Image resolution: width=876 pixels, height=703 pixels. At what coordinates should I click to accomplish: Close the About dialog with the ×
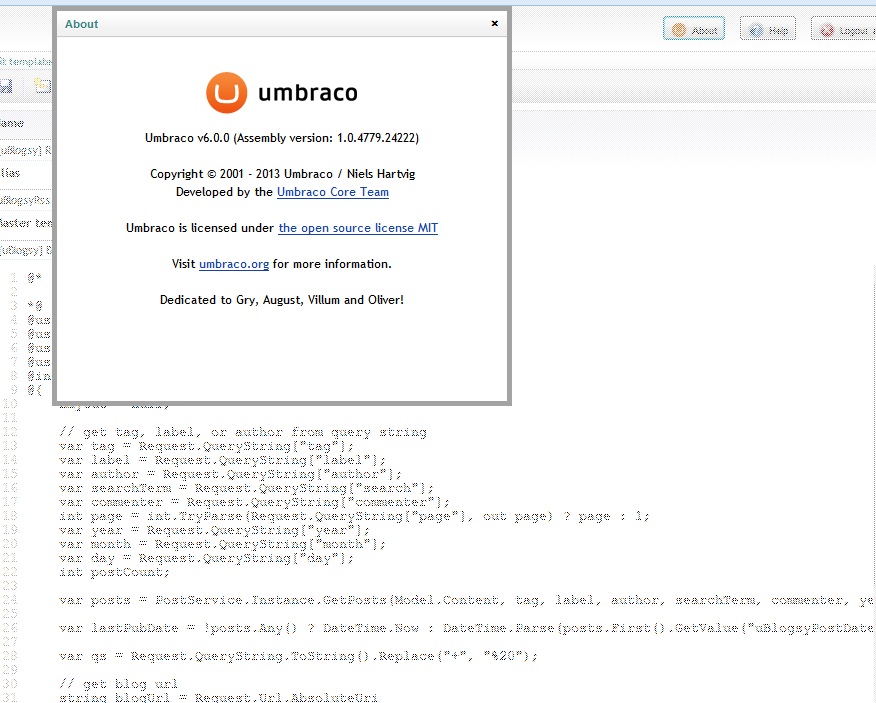(494, 23)
